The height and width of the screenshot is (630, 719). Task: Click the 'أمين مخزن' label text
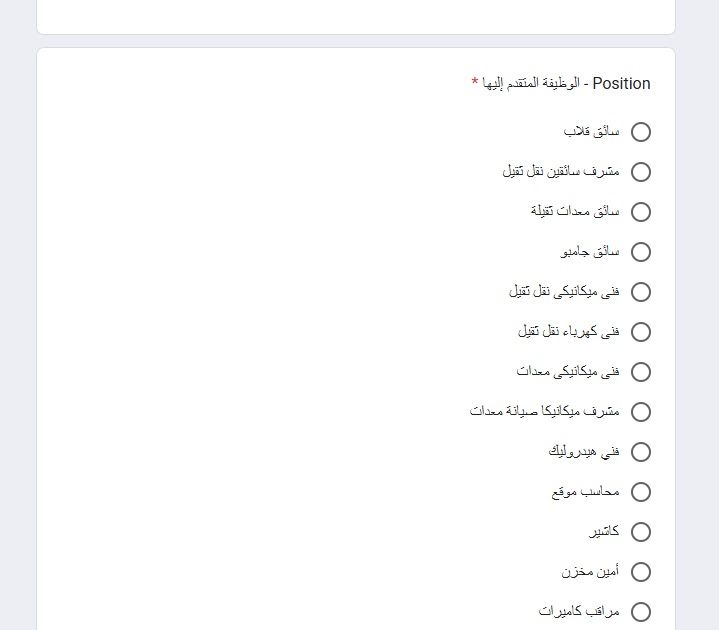[590, 572]
